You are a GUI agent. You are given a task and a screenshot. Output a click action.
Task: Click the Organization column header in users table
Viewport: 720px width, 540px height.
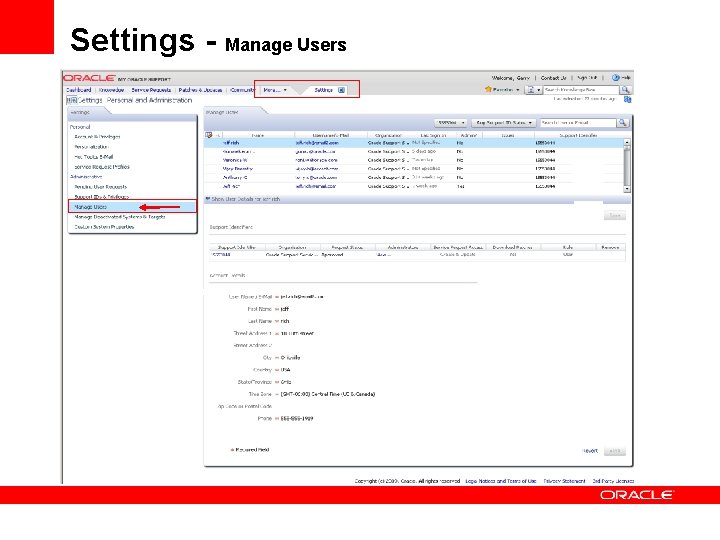coord(388,135)
